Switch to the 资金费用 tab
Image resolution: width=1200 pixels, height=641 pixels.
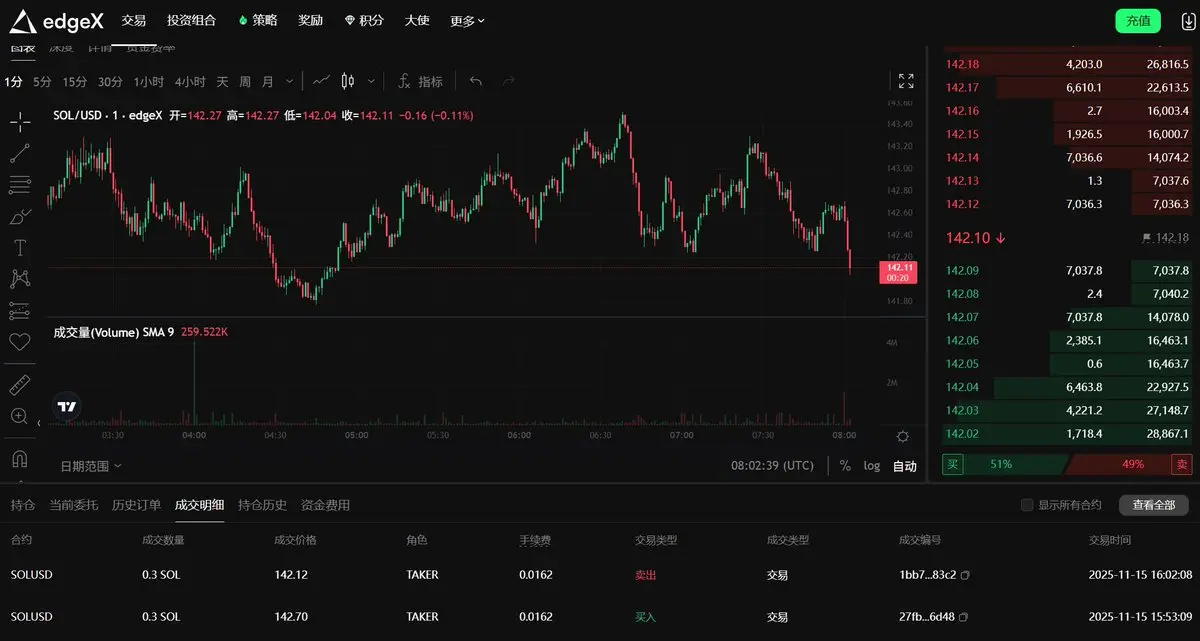[x=325, y=505]
